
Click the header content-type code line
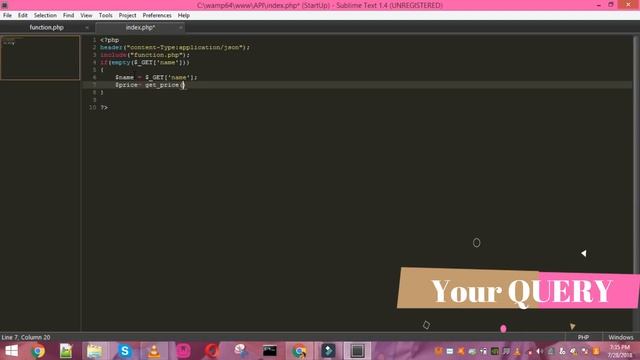point(175,47)
